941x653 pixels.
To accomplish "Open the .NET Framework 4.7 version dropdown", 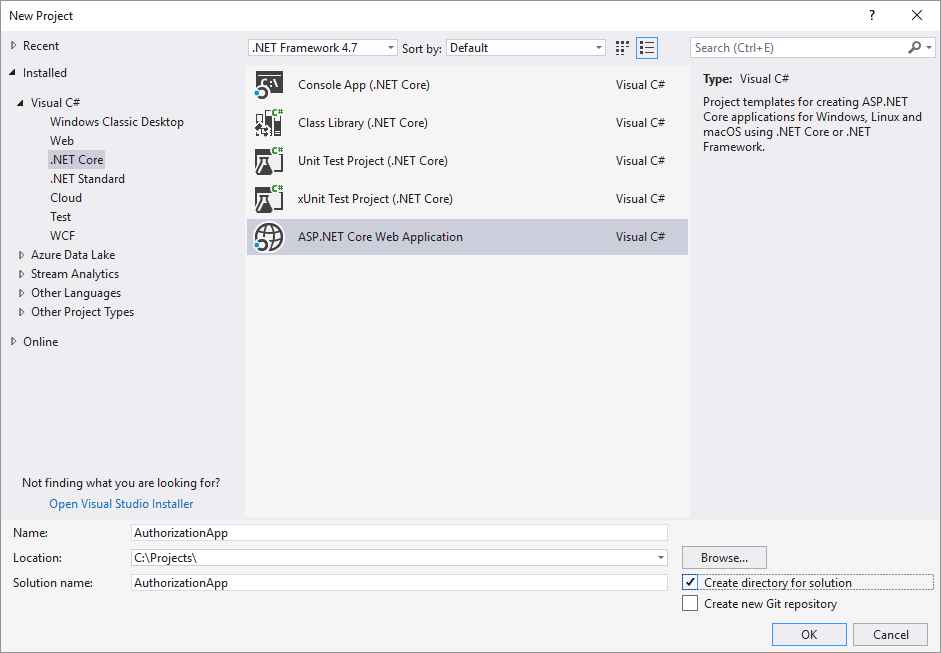I will click(323, 47).
